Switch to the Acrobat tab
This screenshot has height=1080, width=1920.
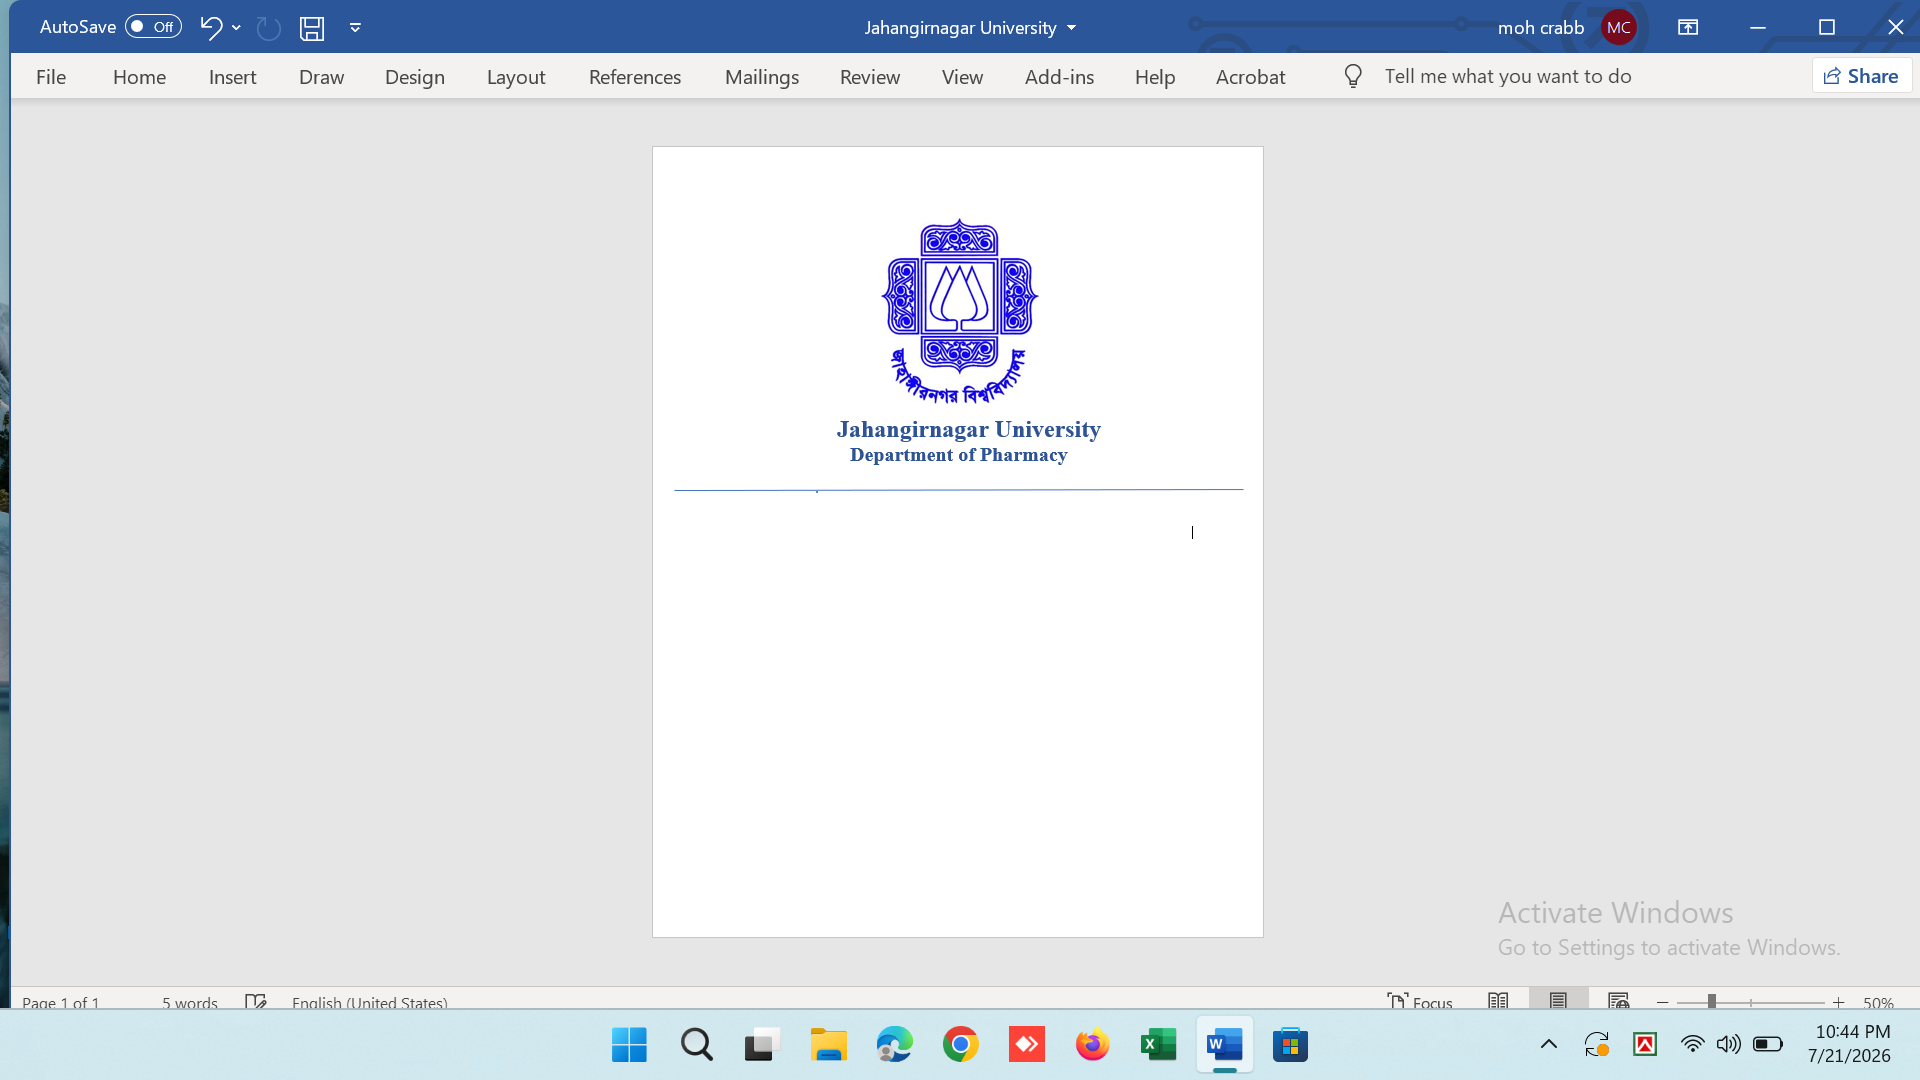1250,77
